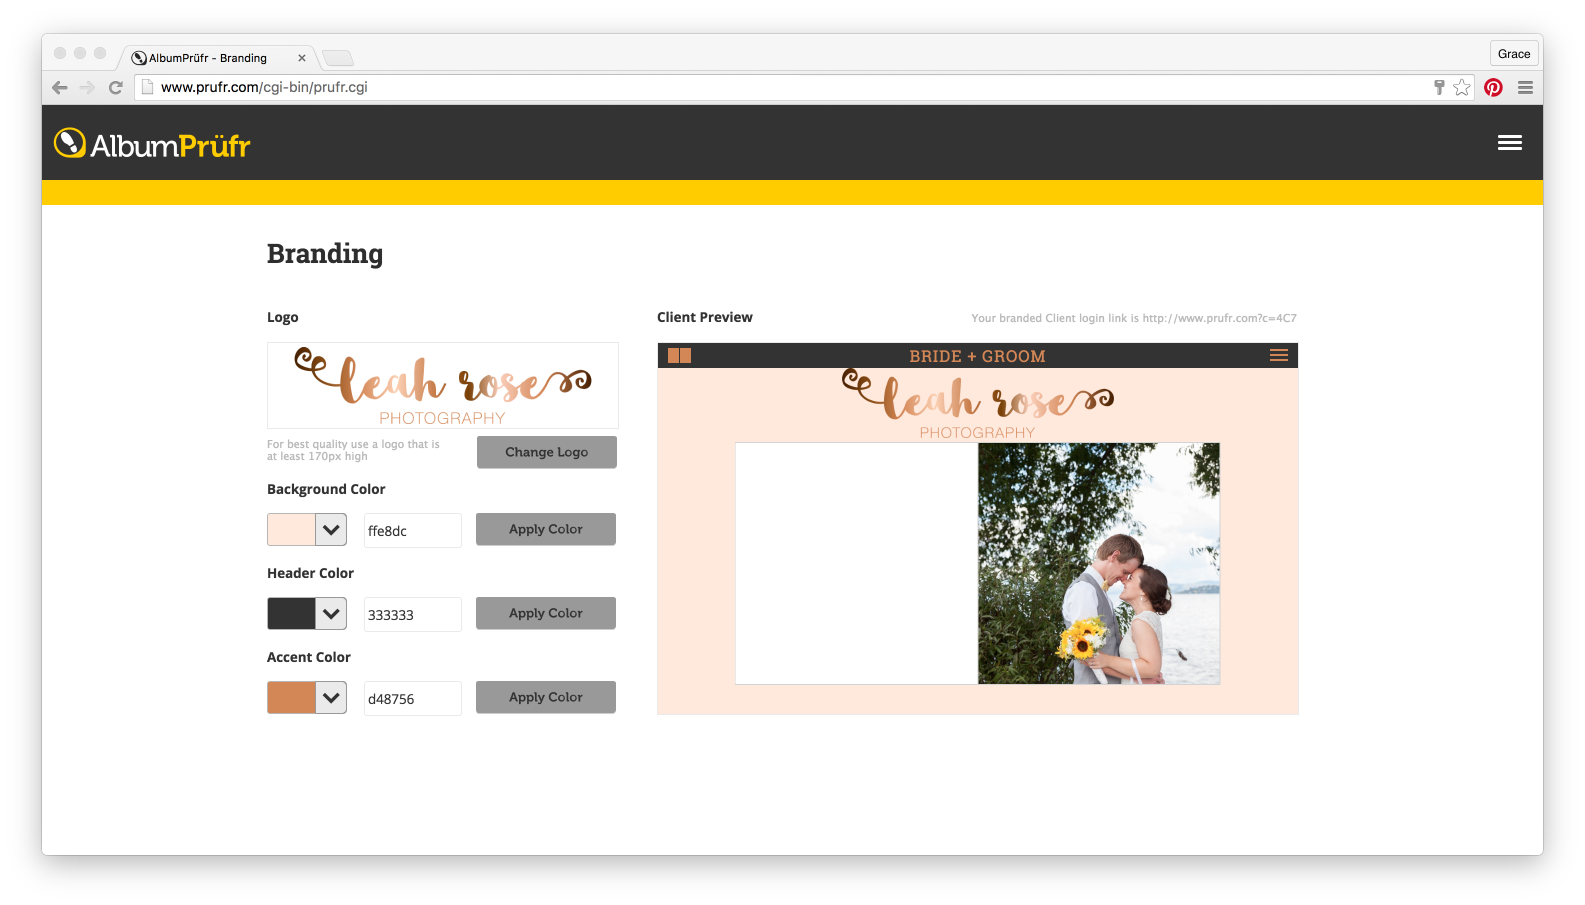Click the AlbumPrüfr logo

click(x=152, y=144)
